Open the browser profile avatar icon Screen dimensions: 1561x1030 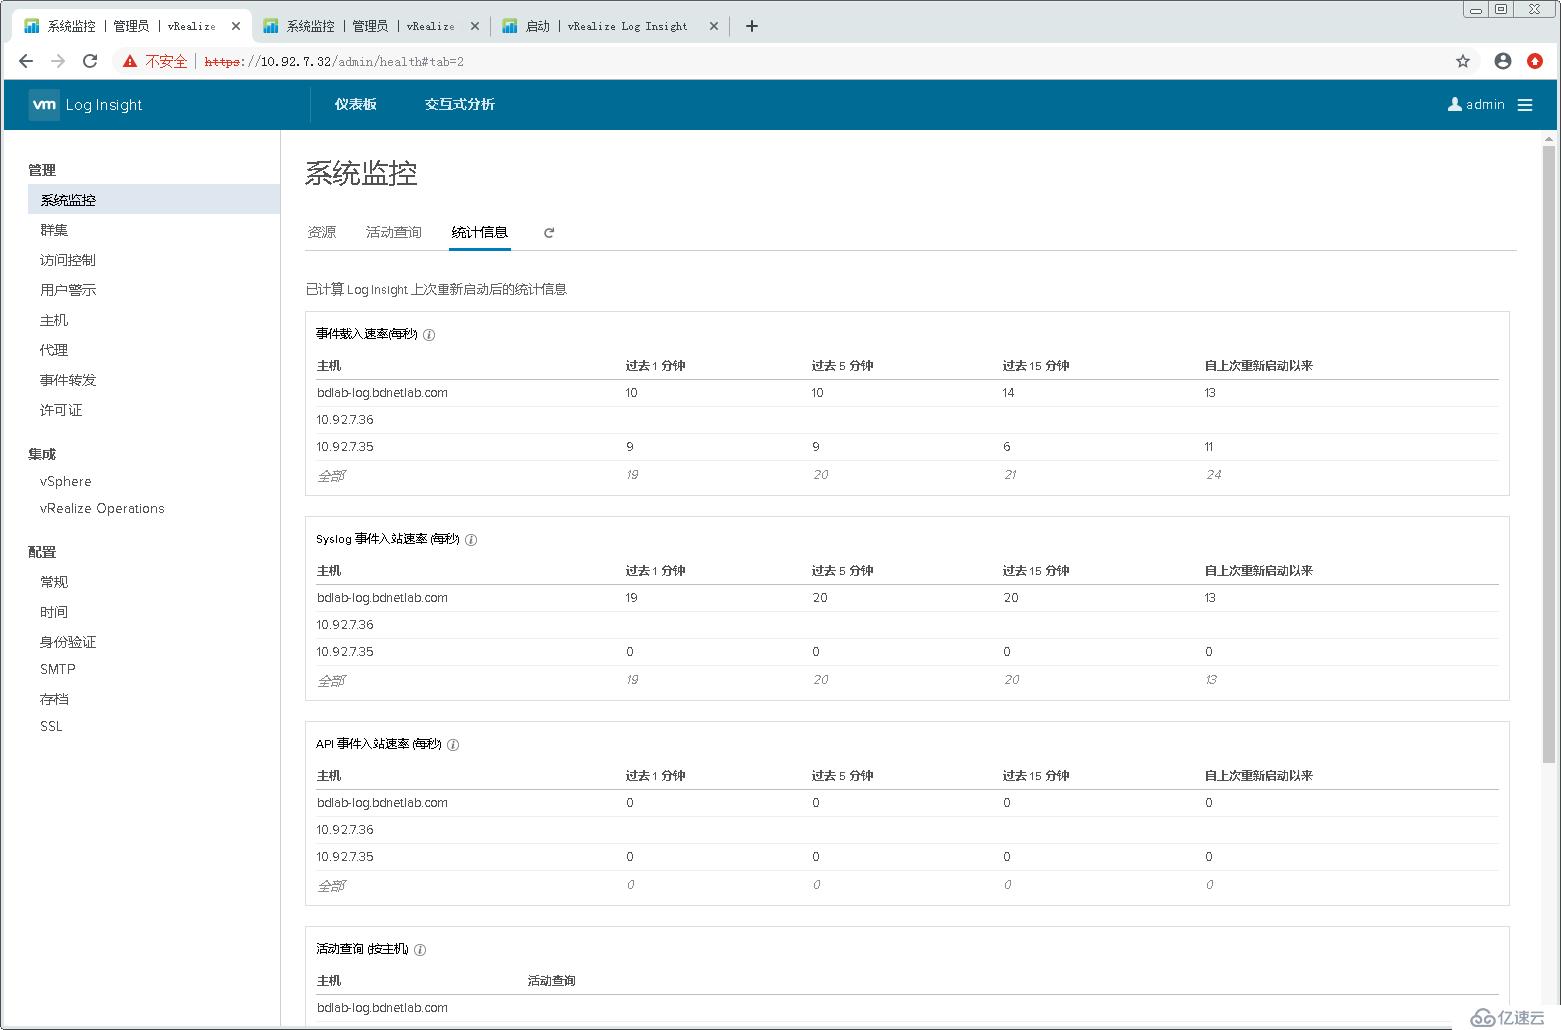pos(1503,61)
